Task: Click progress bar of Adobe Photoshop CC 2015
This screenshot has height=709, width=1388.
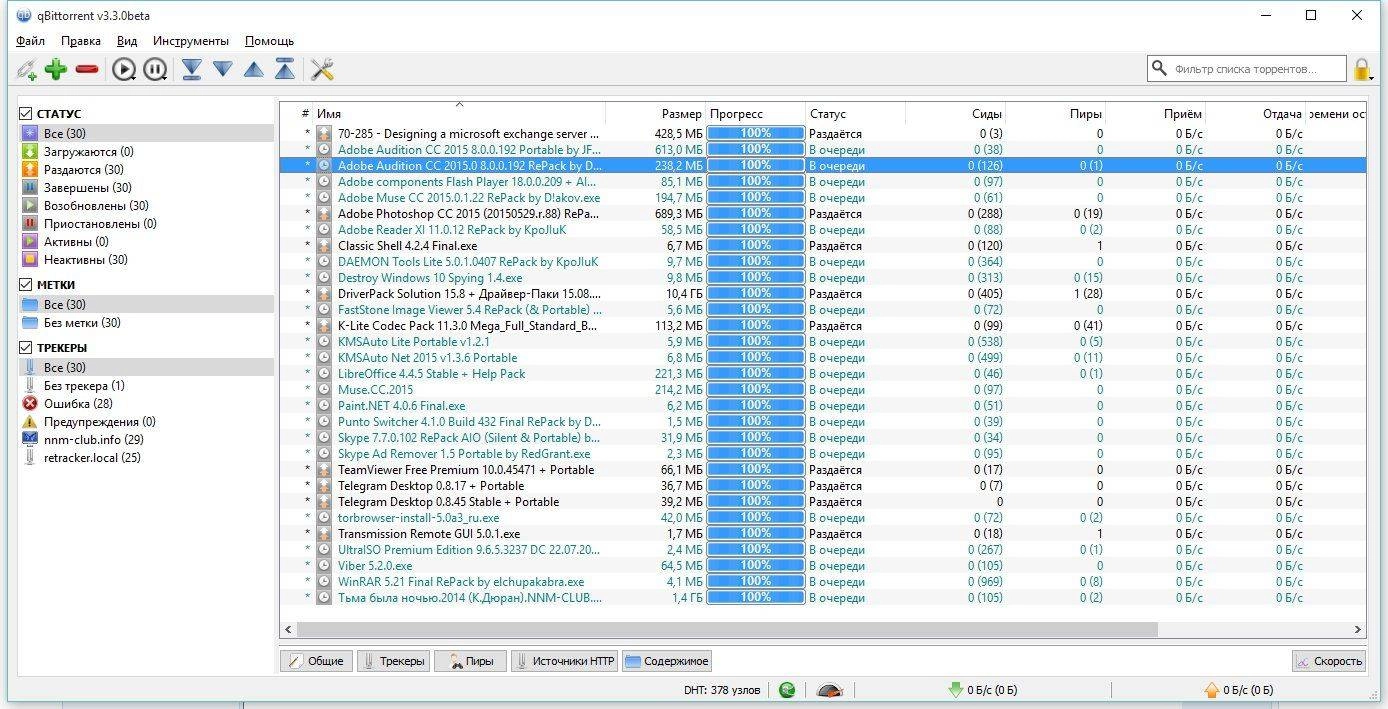Action: click(x=755, y=213)
